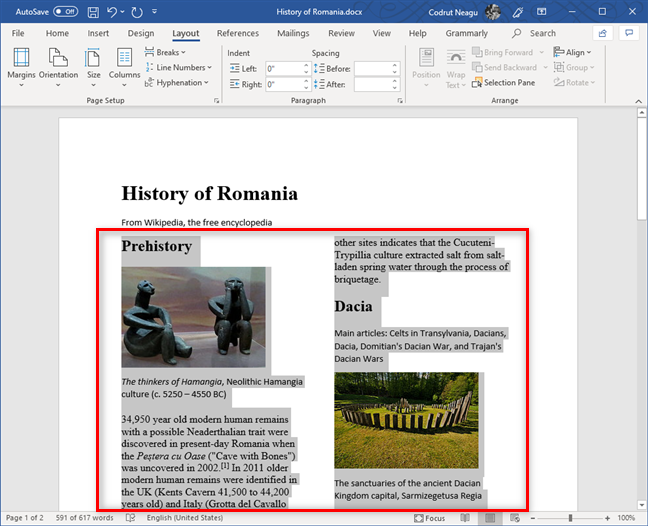This screenshot has height=526, width=648.
Task: Click Sarmizegetusa sanctuary image
Action: click(x=406, y=420)
